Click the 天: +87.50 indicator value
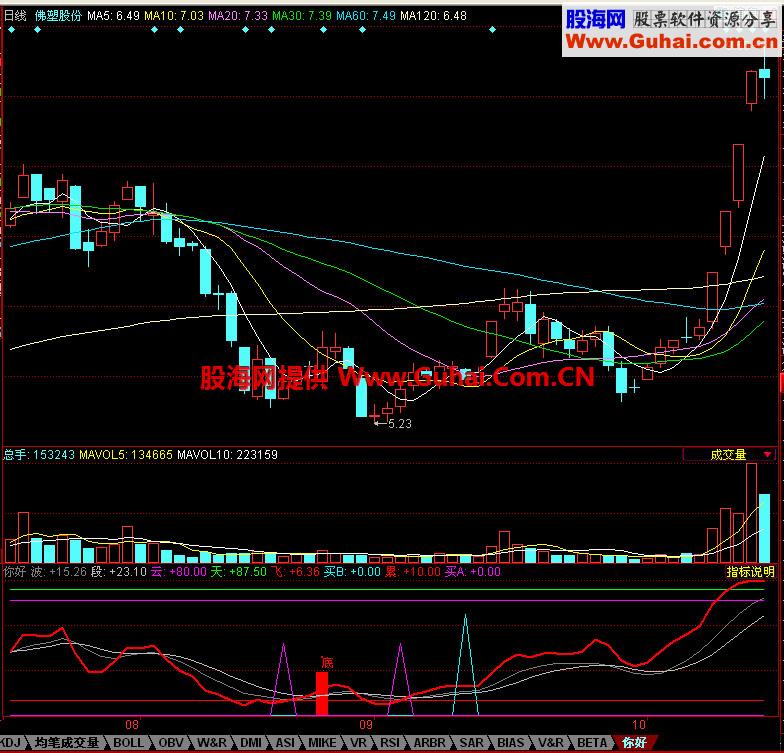784x753 pixels. click(238, 572)
